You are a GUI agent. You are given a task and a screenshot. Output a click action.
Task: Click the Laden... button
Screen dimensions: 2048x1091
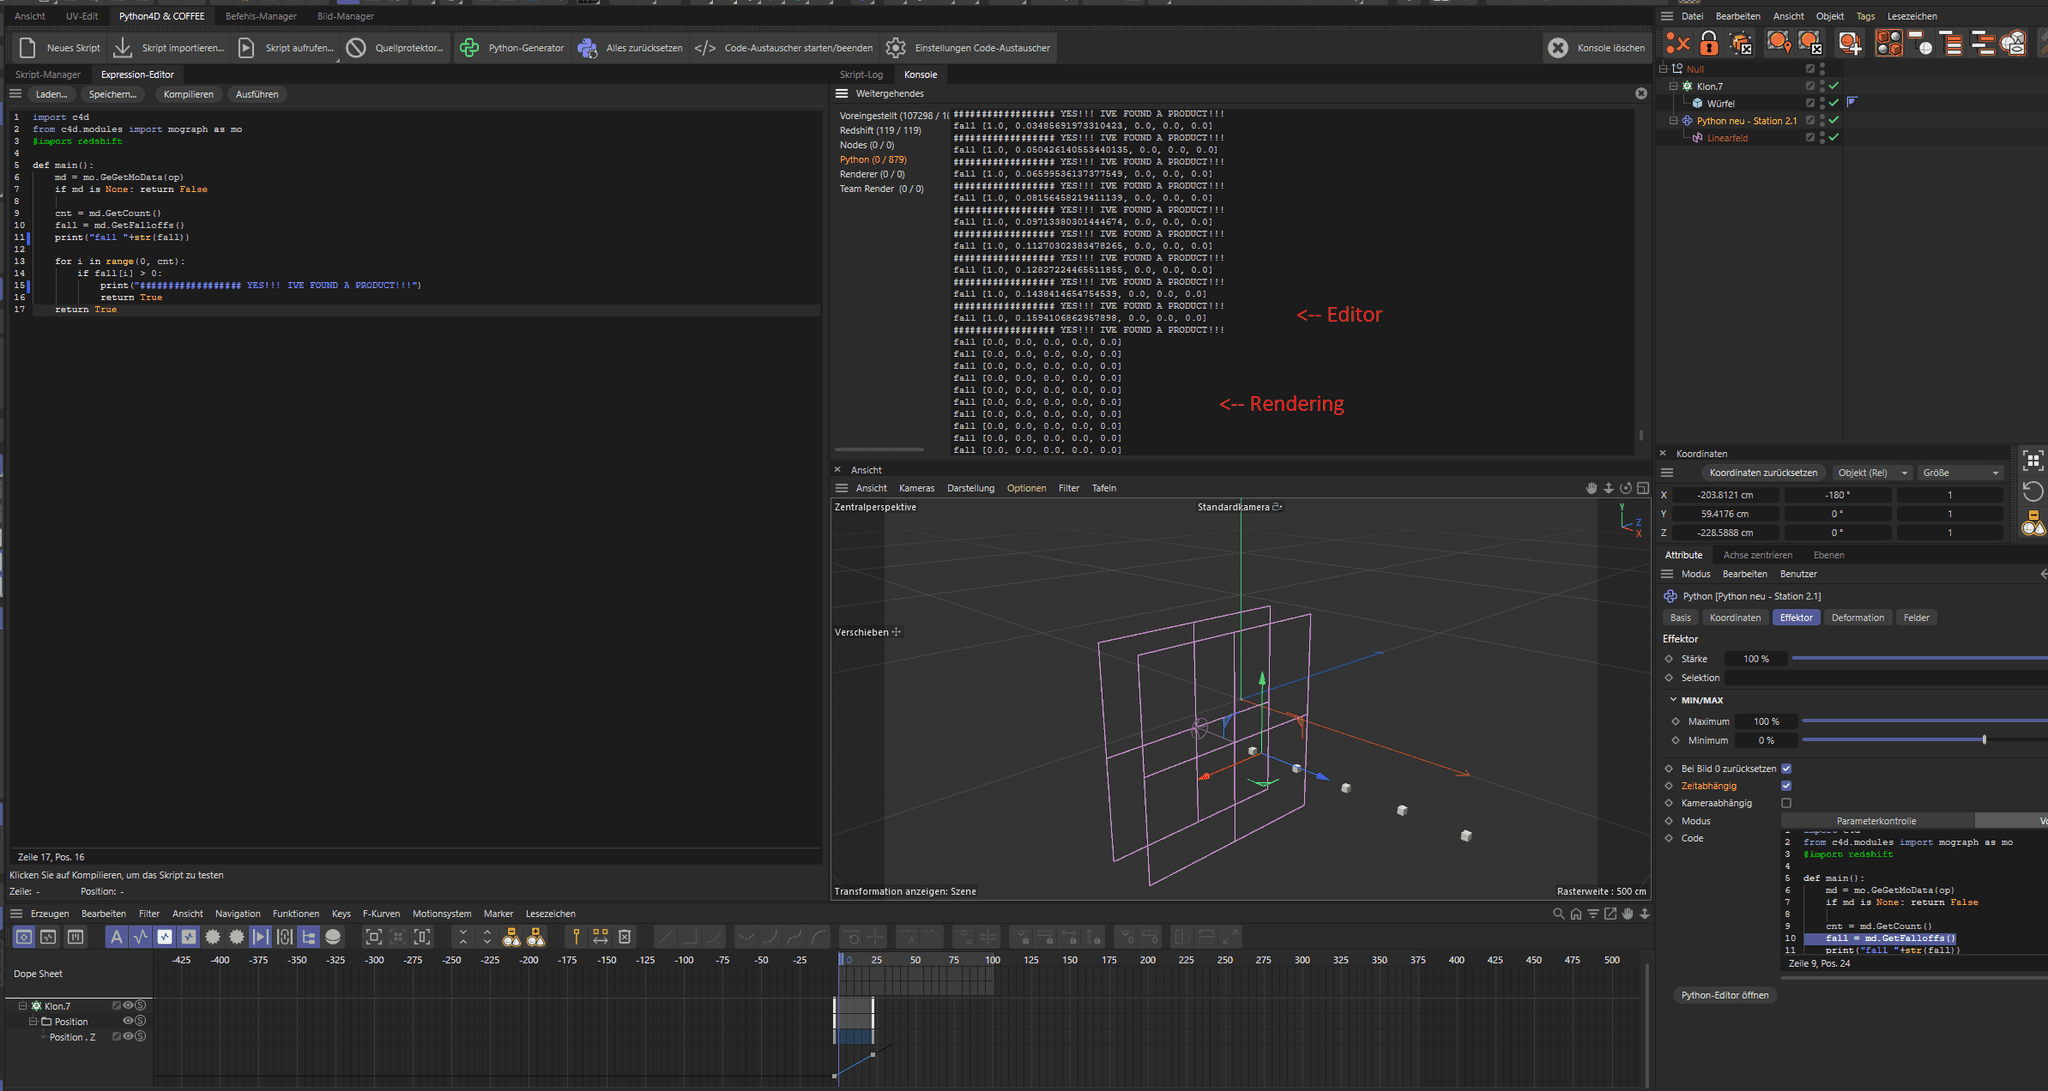[51, 94]
